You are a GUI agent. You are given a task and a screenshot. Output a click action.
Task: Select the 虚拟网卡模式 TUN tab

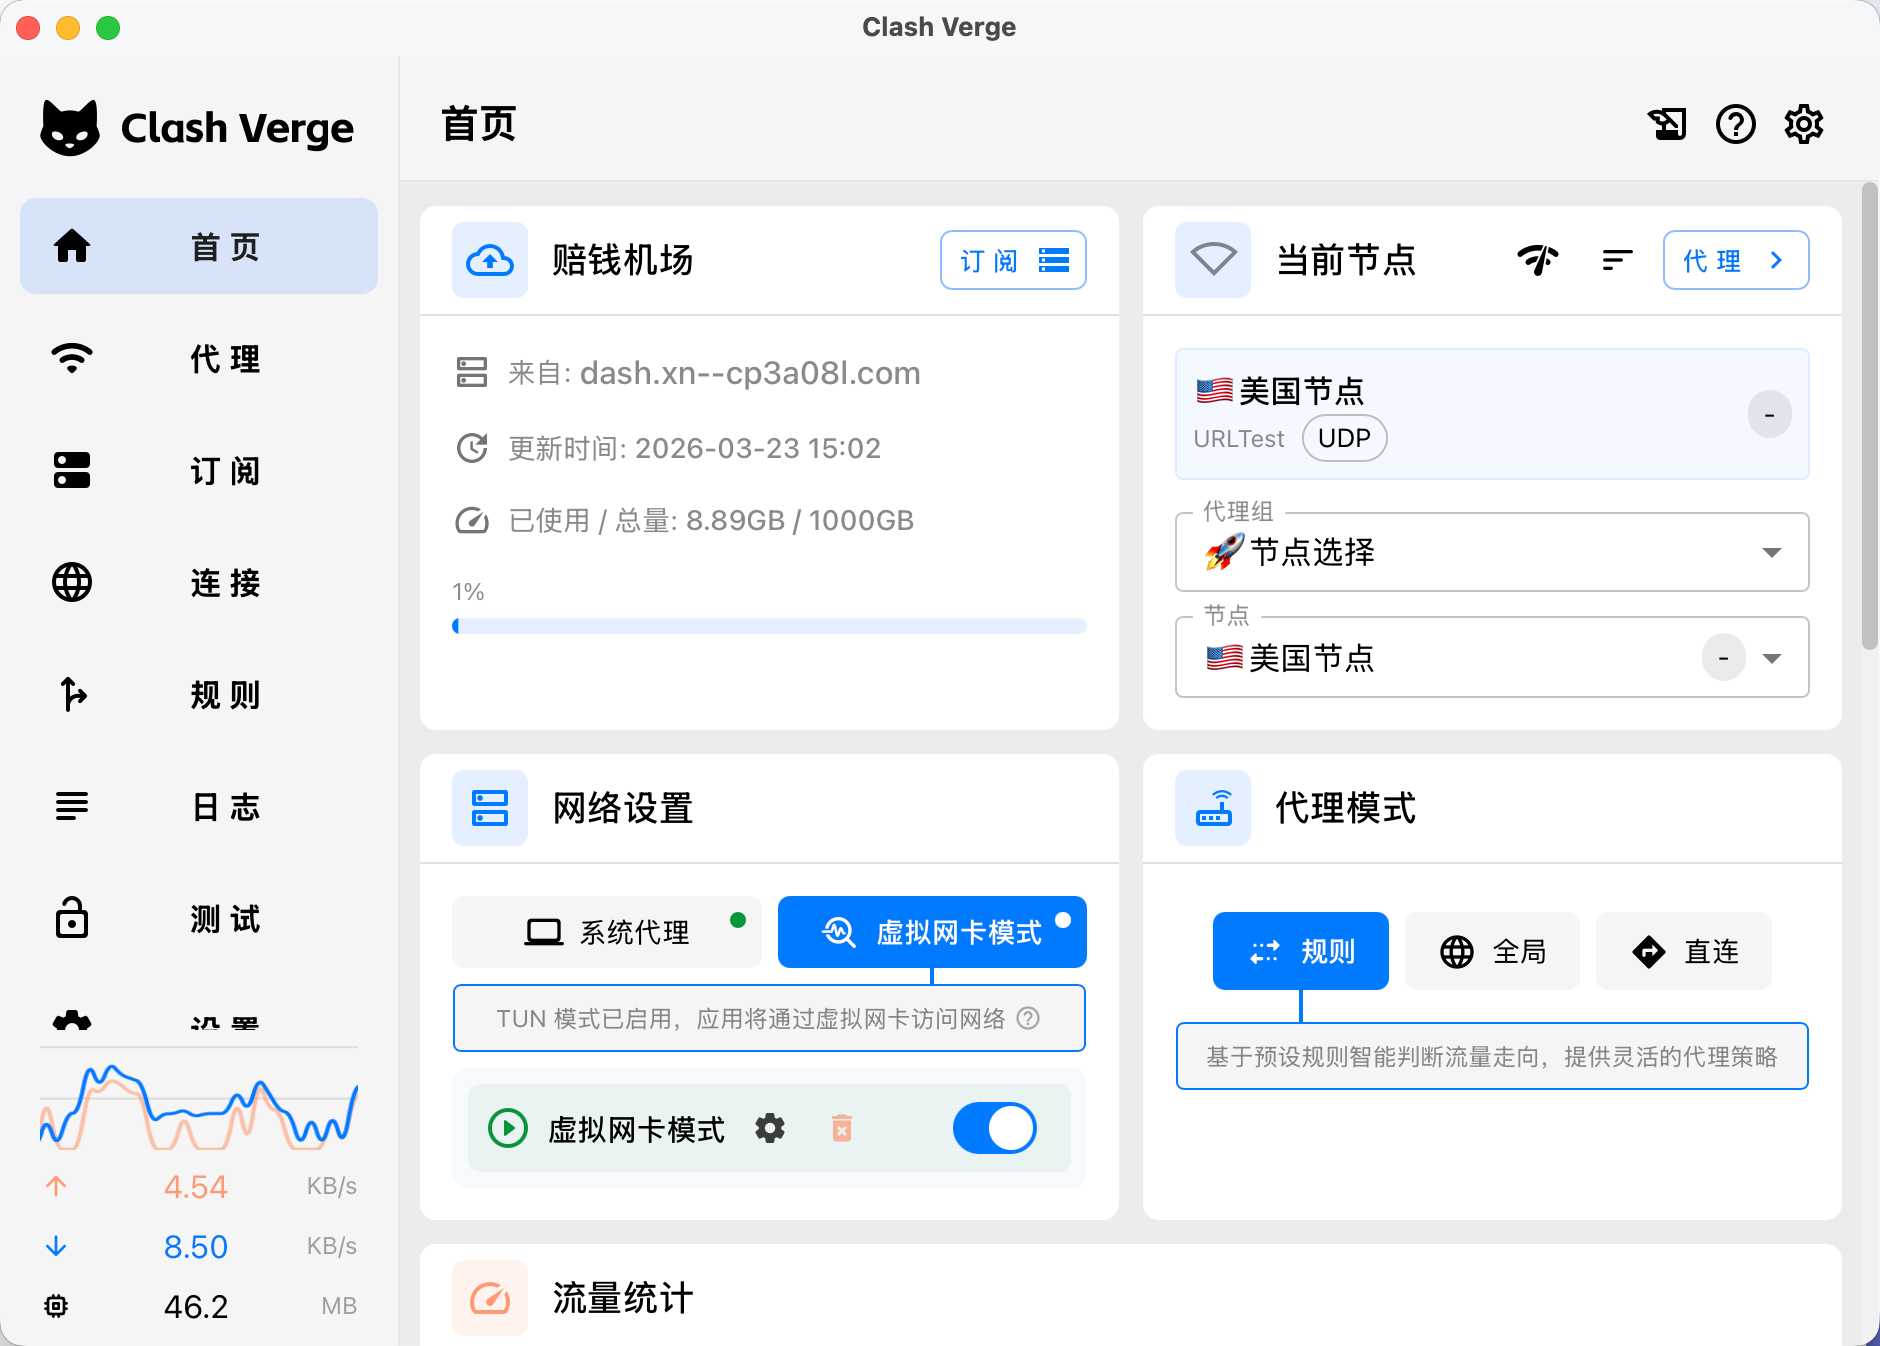click(x=932, y=932)
